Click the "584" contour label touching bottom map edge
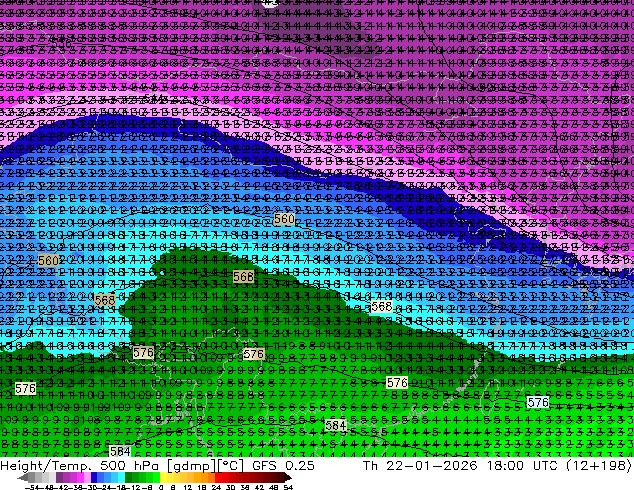634x490 pixels. pos(120,451)
